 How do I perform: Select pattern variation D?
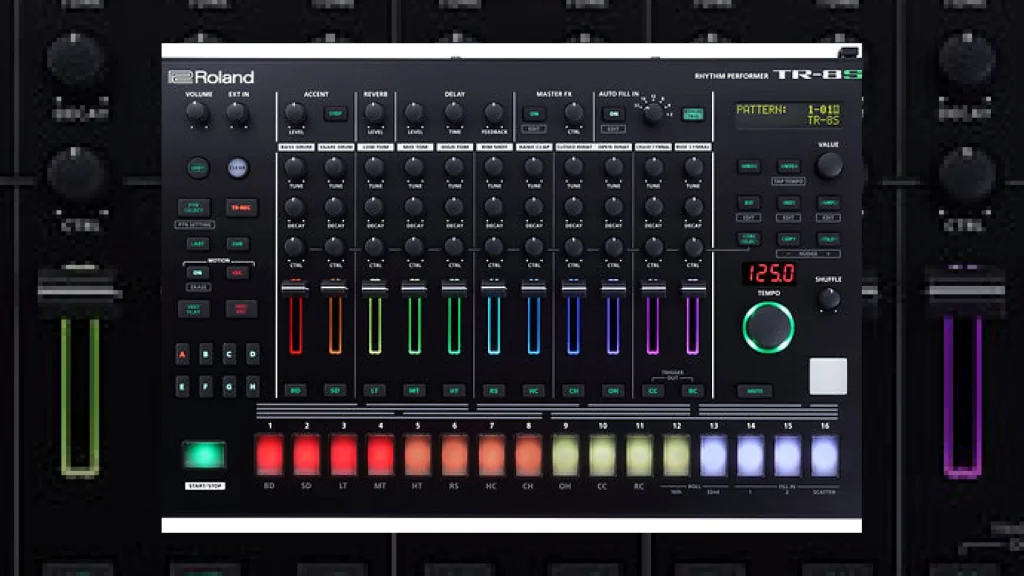(253, 355)
